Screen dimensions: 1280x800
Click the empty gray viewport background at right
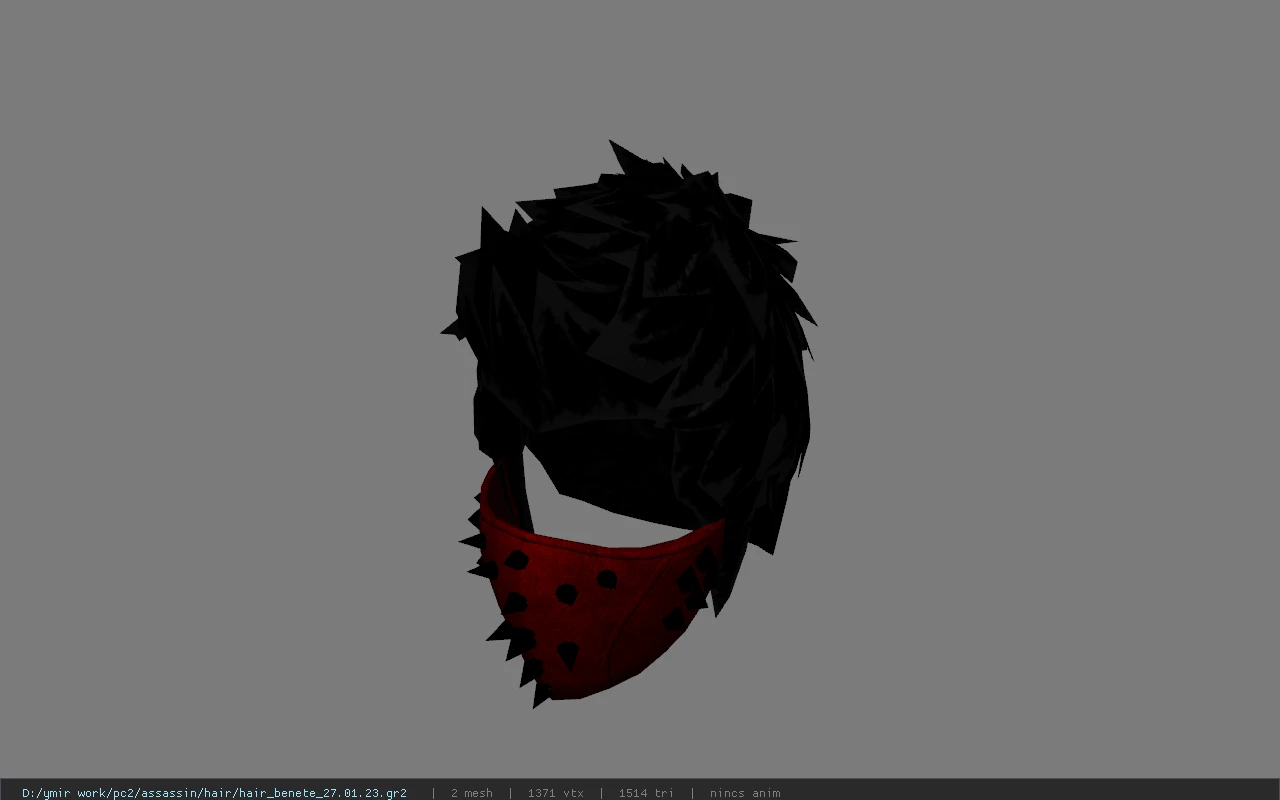point(1050,400)
